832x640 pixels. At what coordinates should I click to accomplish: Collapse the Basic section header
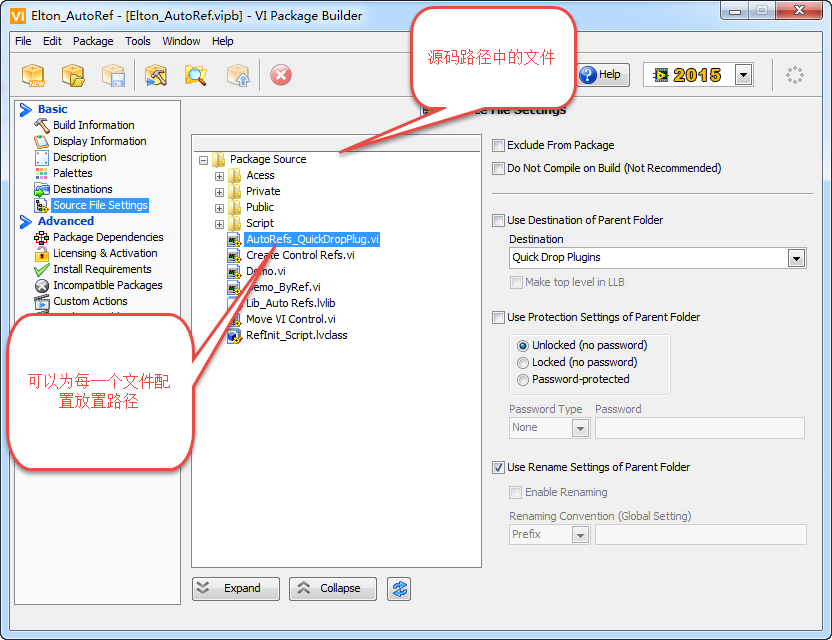[25, 109]
